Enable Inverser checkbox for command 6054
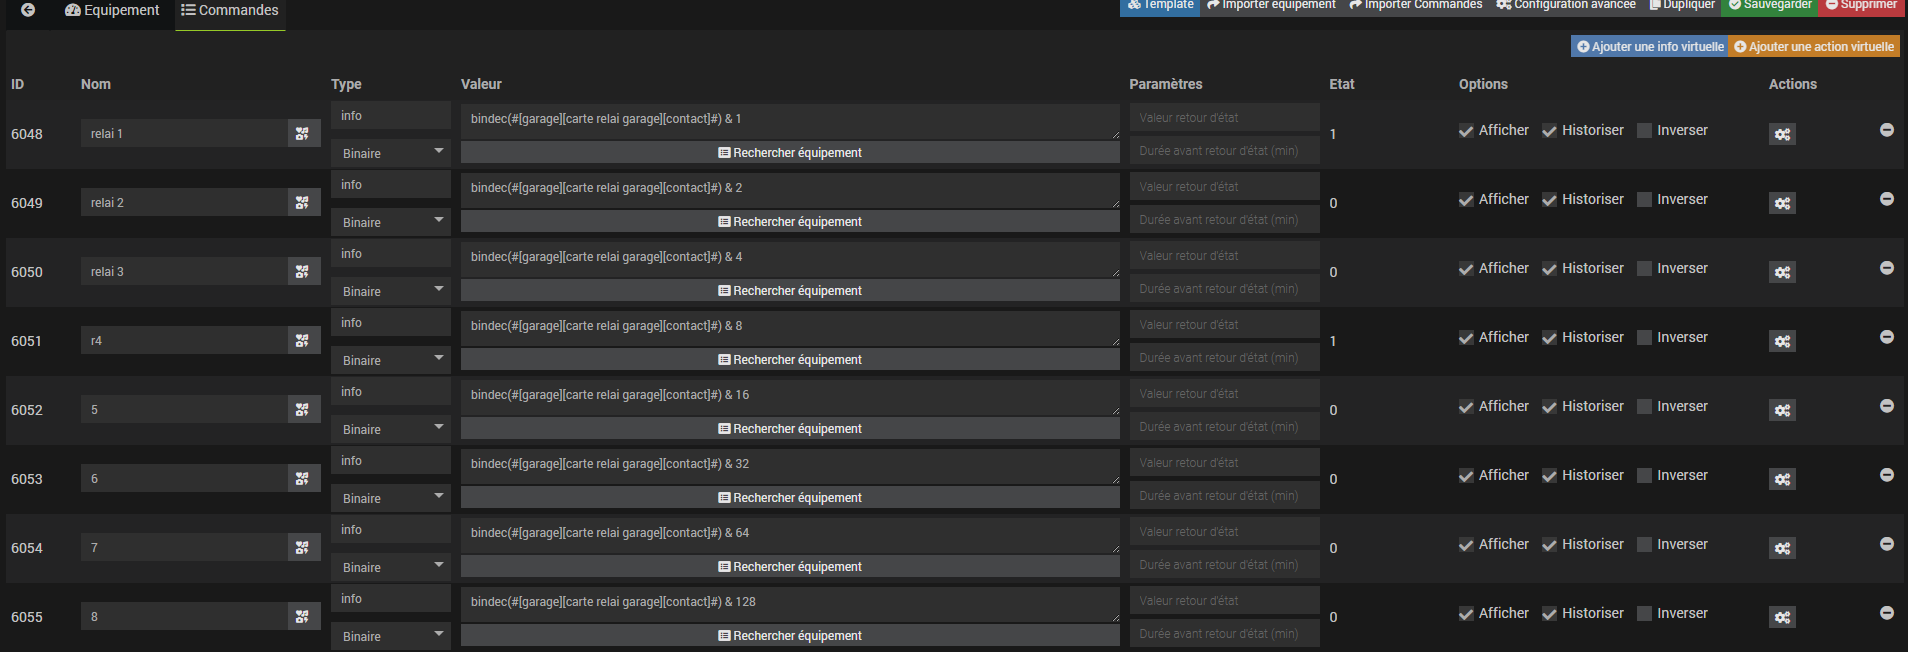Viewport: 1908px width, 652px height. [1644, 545]
